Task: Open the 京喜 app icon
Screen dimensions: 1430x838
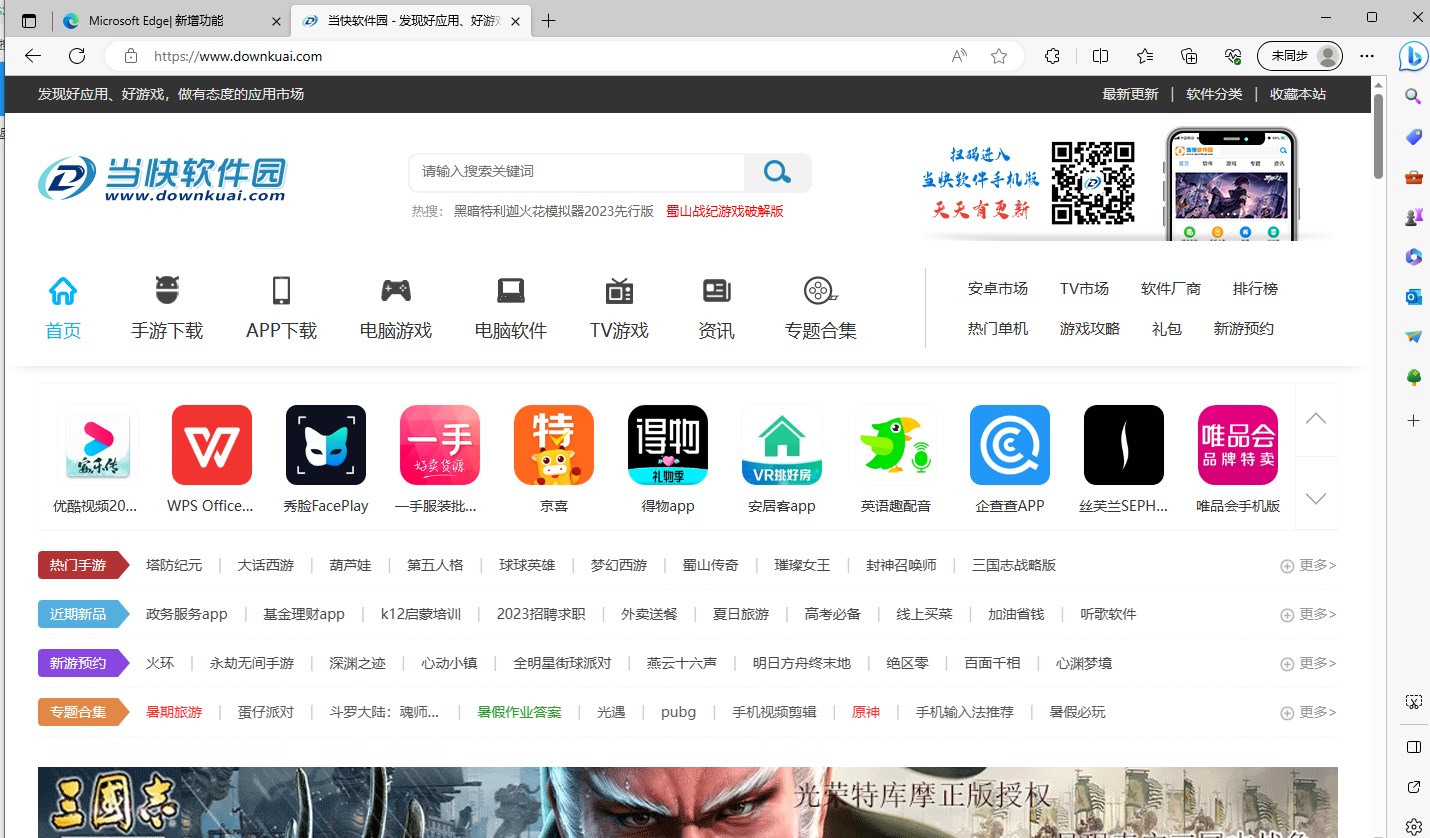Action: (554, 445)
